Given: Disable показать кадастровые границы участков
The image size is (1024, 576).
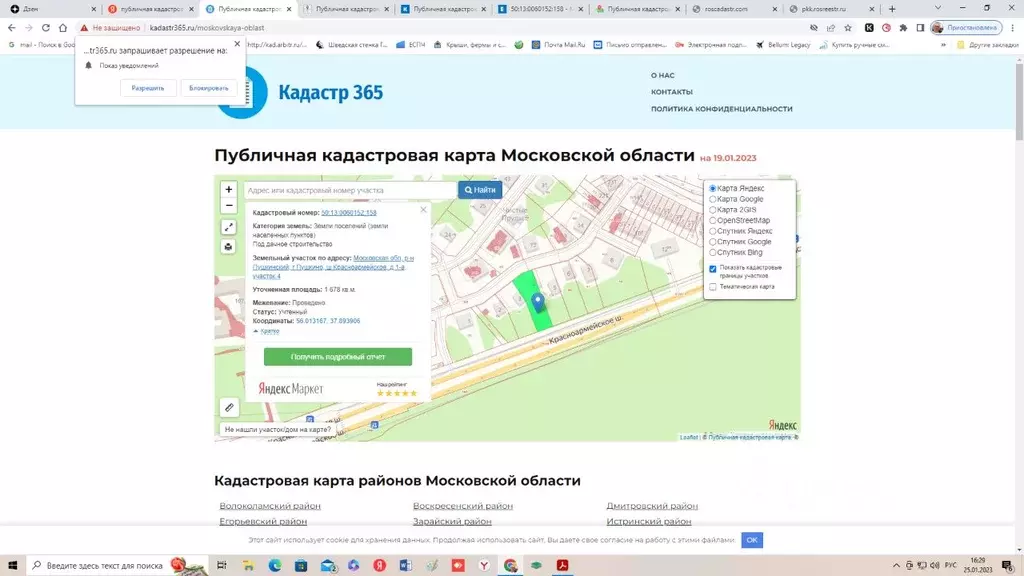Looking at the screenshot, I should point(713,268).
